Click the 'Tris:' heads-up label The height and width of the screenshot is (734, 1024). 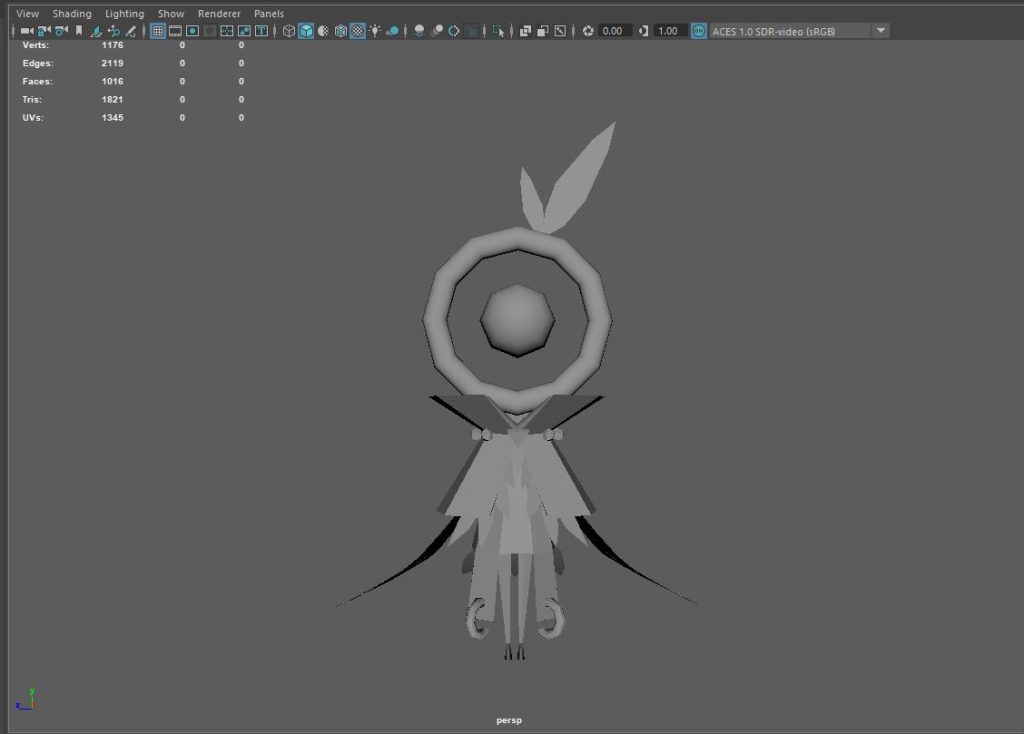pyautogui.click(x=32, y=100)
